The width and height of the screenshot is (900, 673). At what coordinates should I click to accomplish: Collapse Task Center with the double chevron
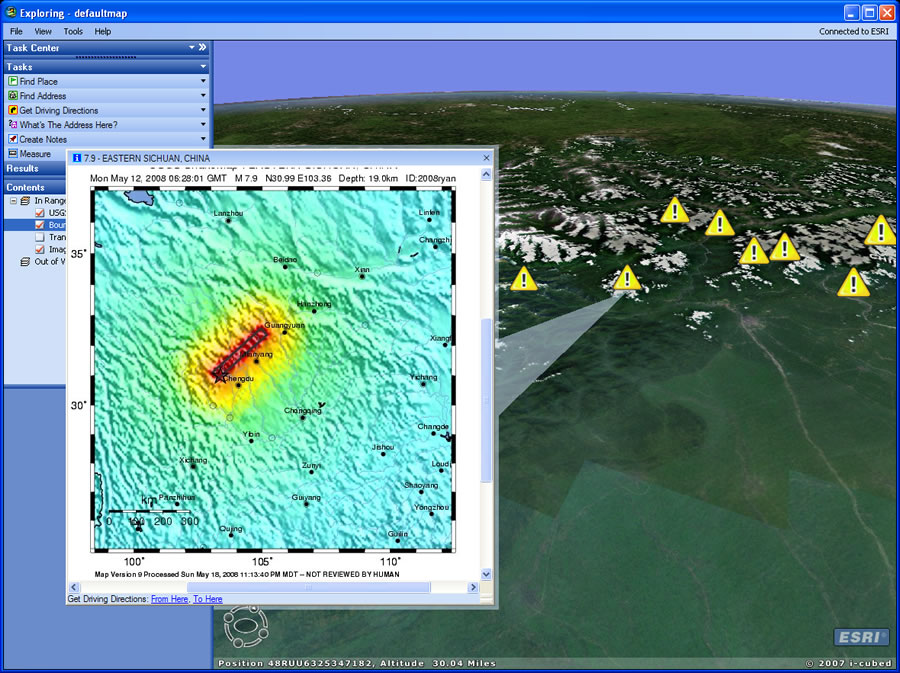click(202, 48)
